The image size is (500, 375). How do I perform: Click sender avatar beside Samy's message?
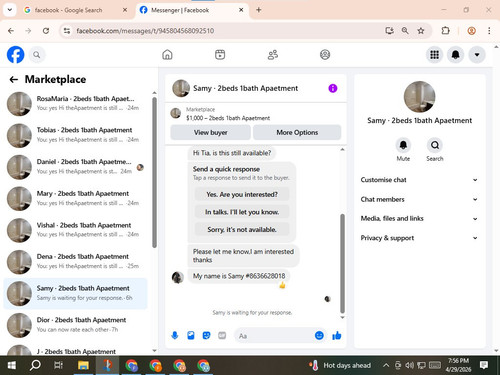tap(177, 277)
